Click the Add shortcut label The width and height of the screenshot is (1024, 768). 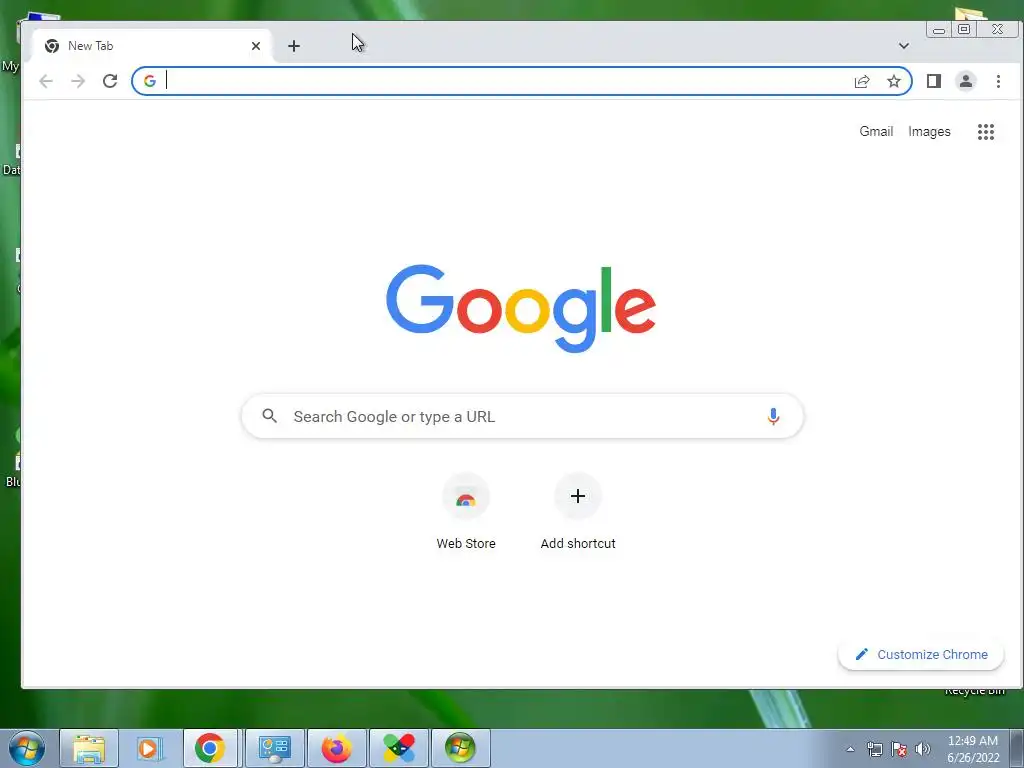pyautogui.click(x=578, y=543)
